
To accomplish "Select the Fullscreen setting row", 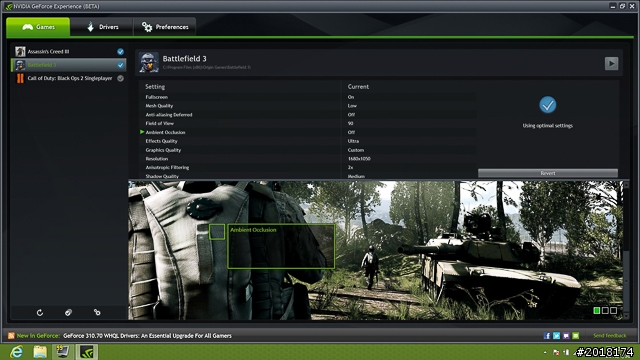I will [307, 97].
